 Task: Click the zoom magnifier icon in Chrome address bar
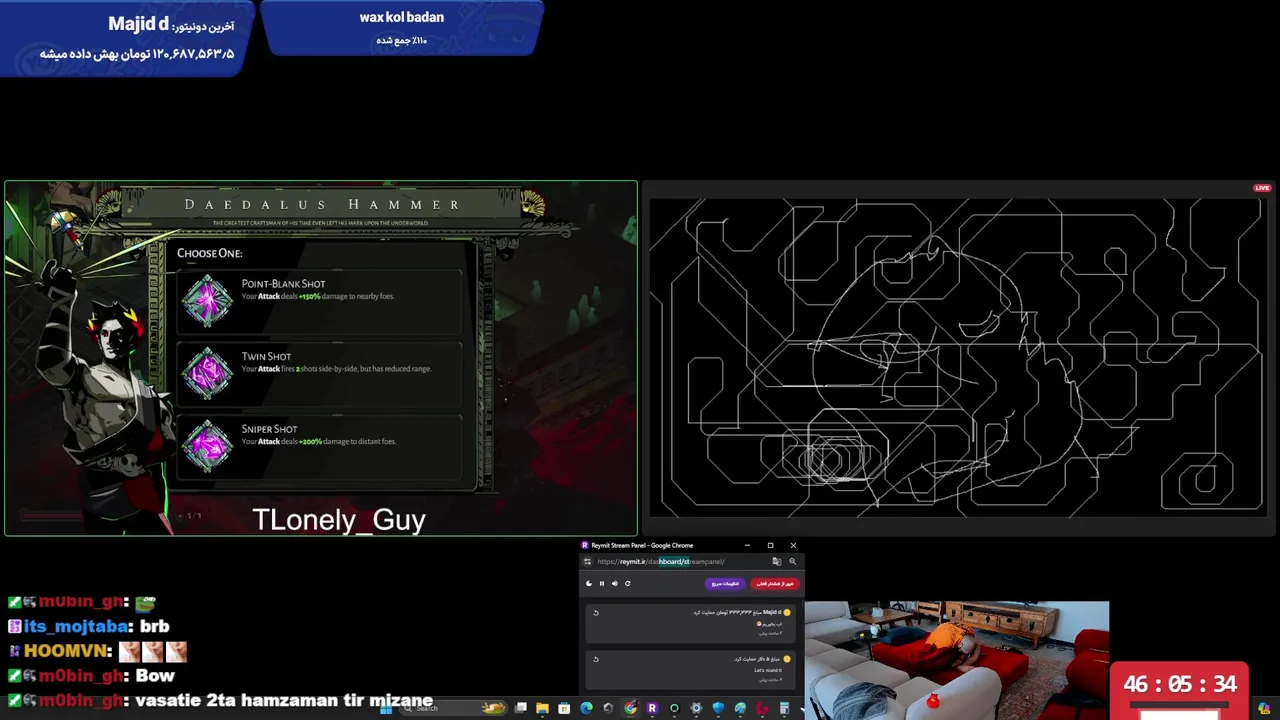point(793,561)
